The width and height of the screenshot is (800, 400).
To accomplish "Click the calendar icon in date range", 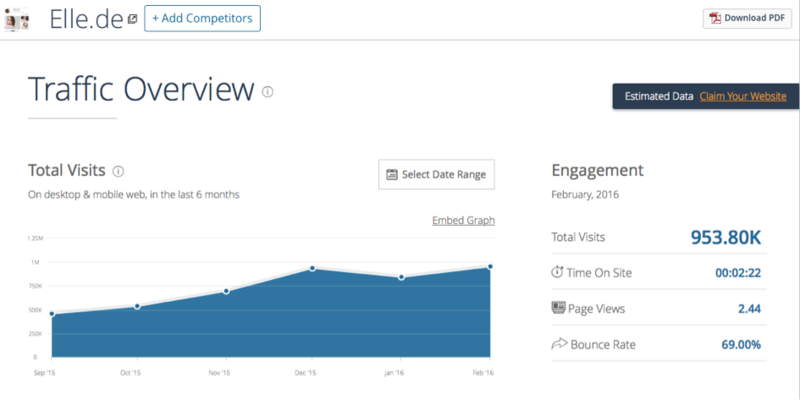I will (392, 174).
